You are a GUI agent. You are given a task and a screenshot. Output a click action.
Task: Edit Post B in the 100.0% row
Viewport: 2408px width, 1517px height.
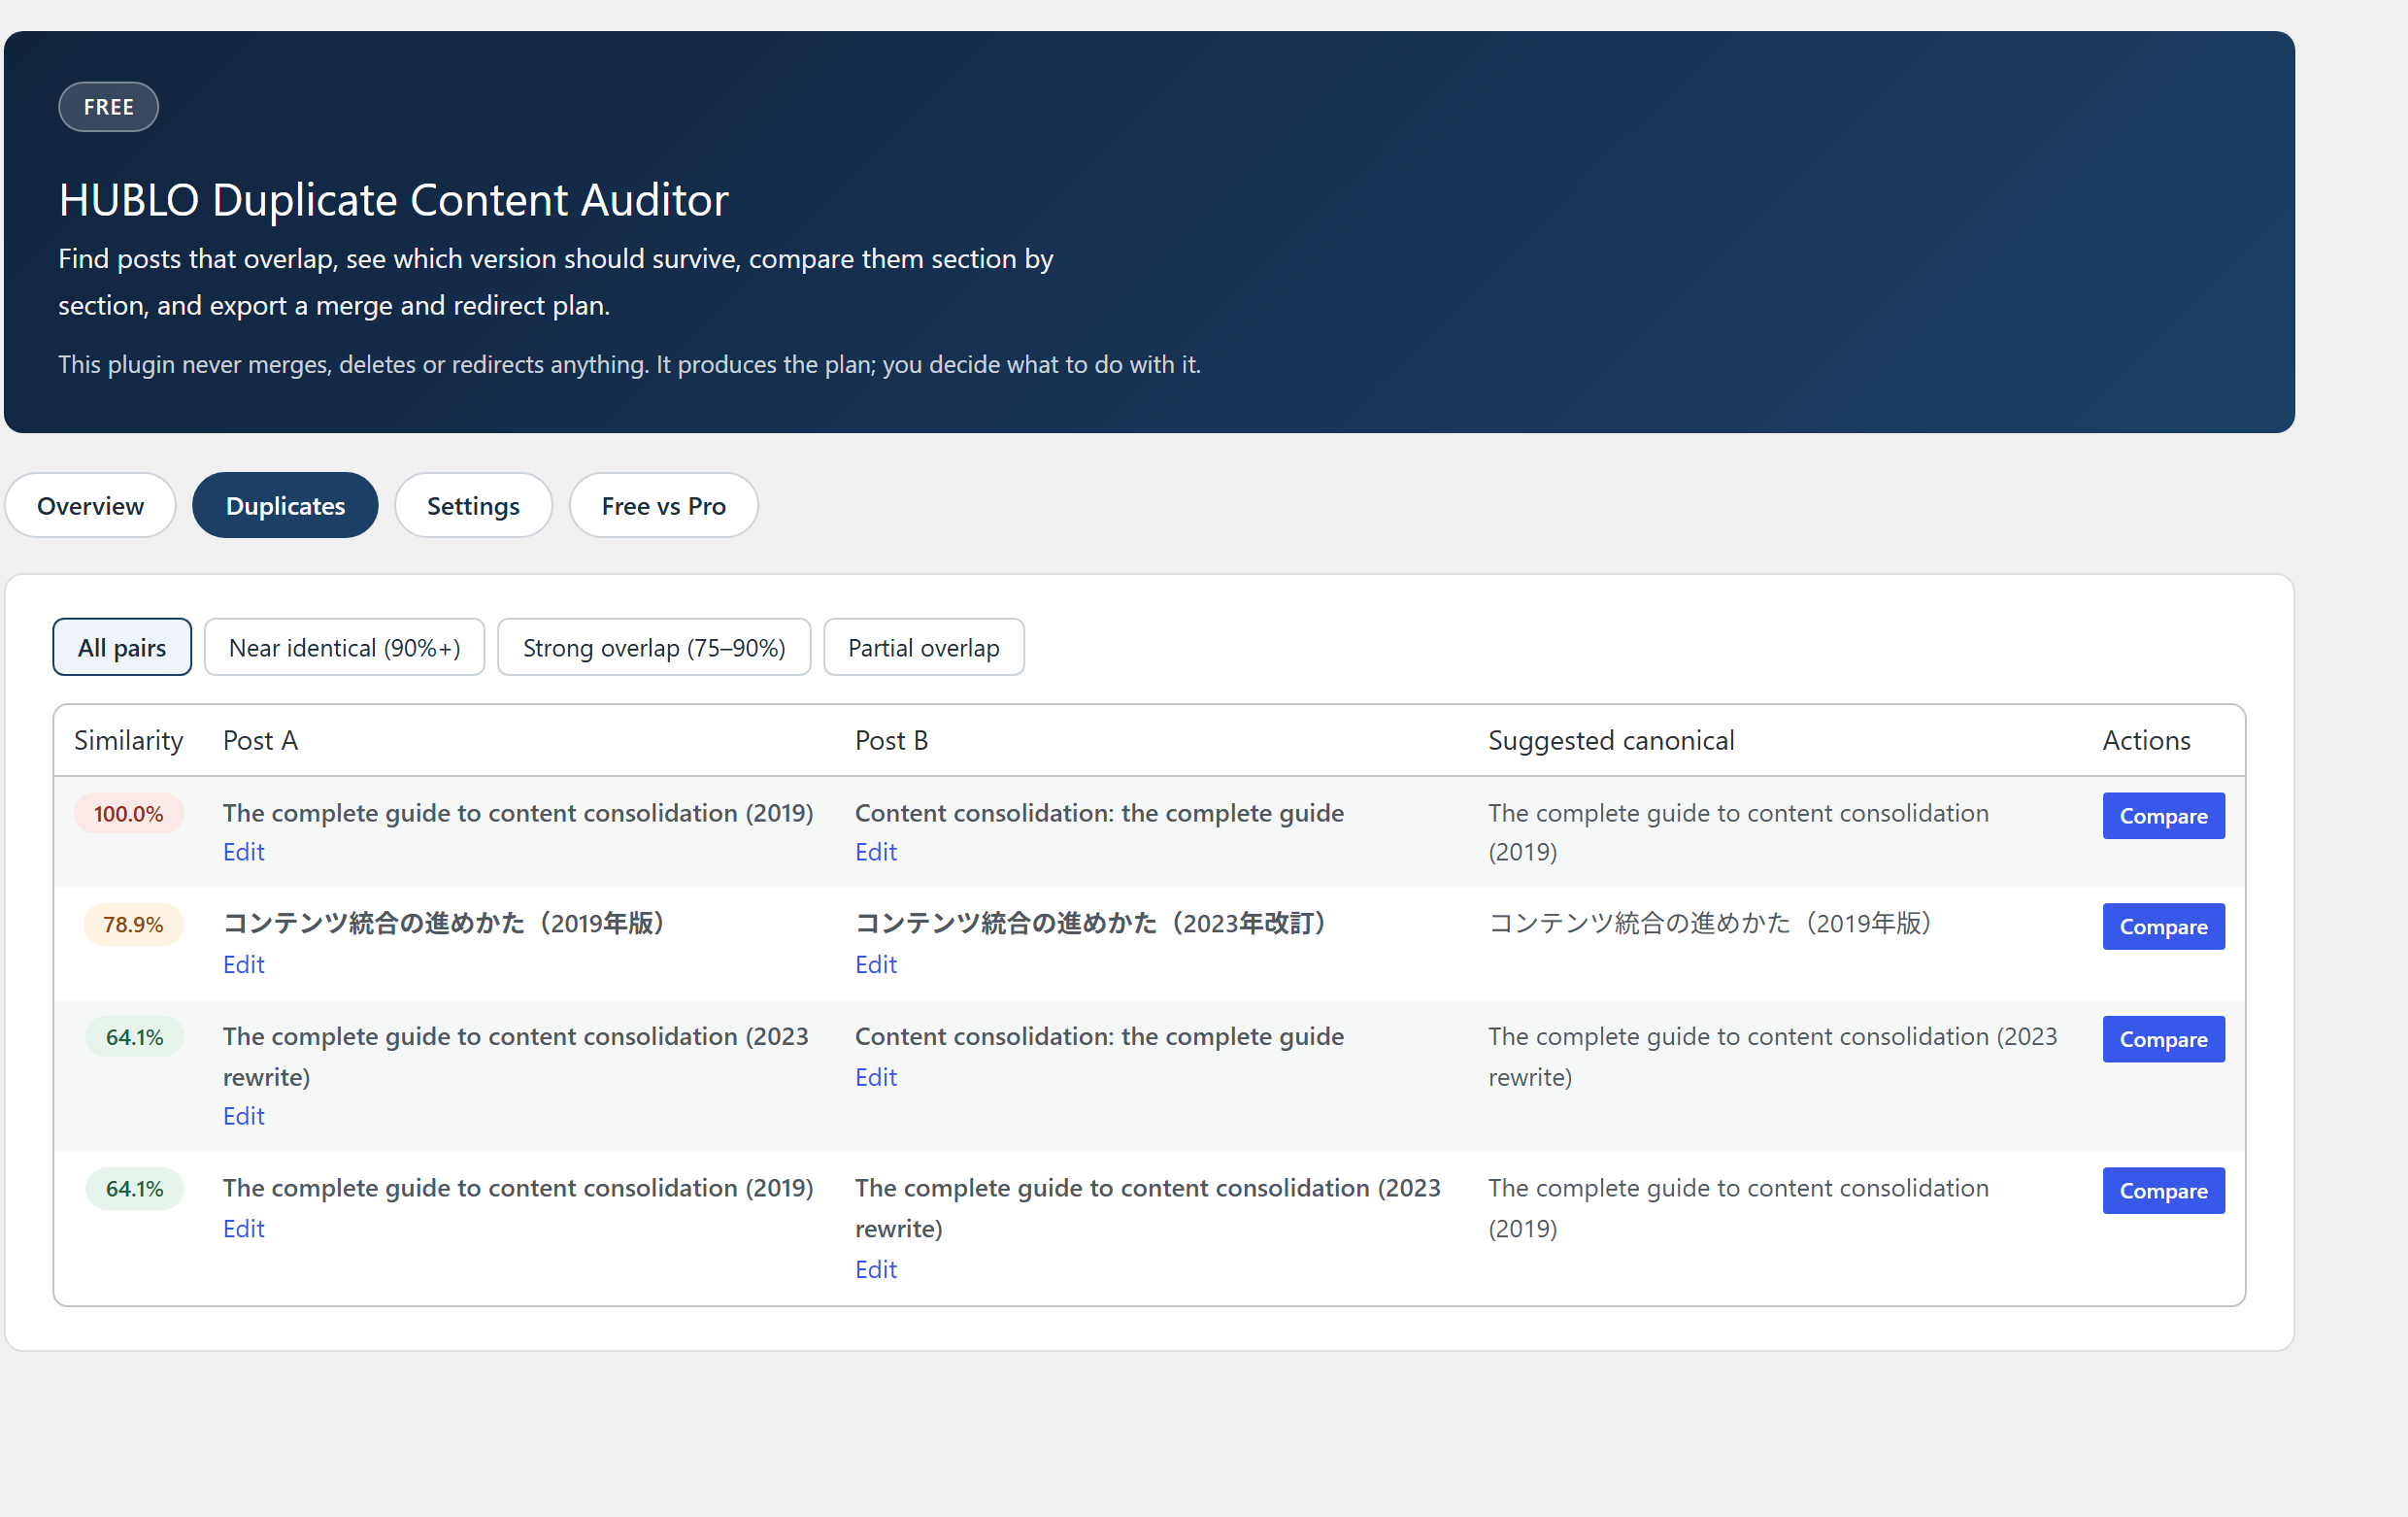click(876, 852)
